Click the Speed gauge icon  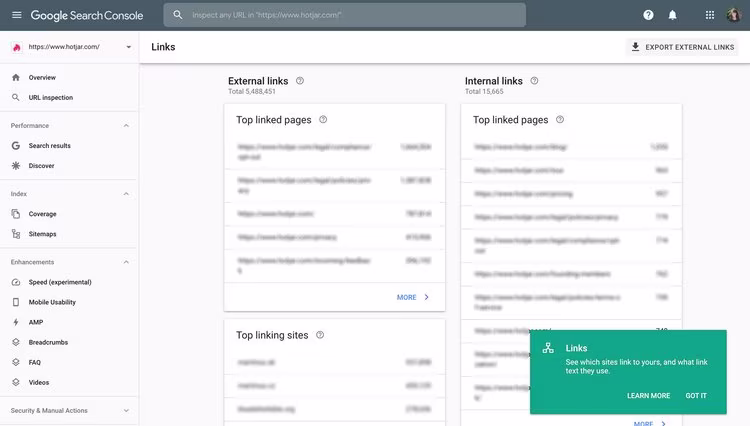[16, 282]
